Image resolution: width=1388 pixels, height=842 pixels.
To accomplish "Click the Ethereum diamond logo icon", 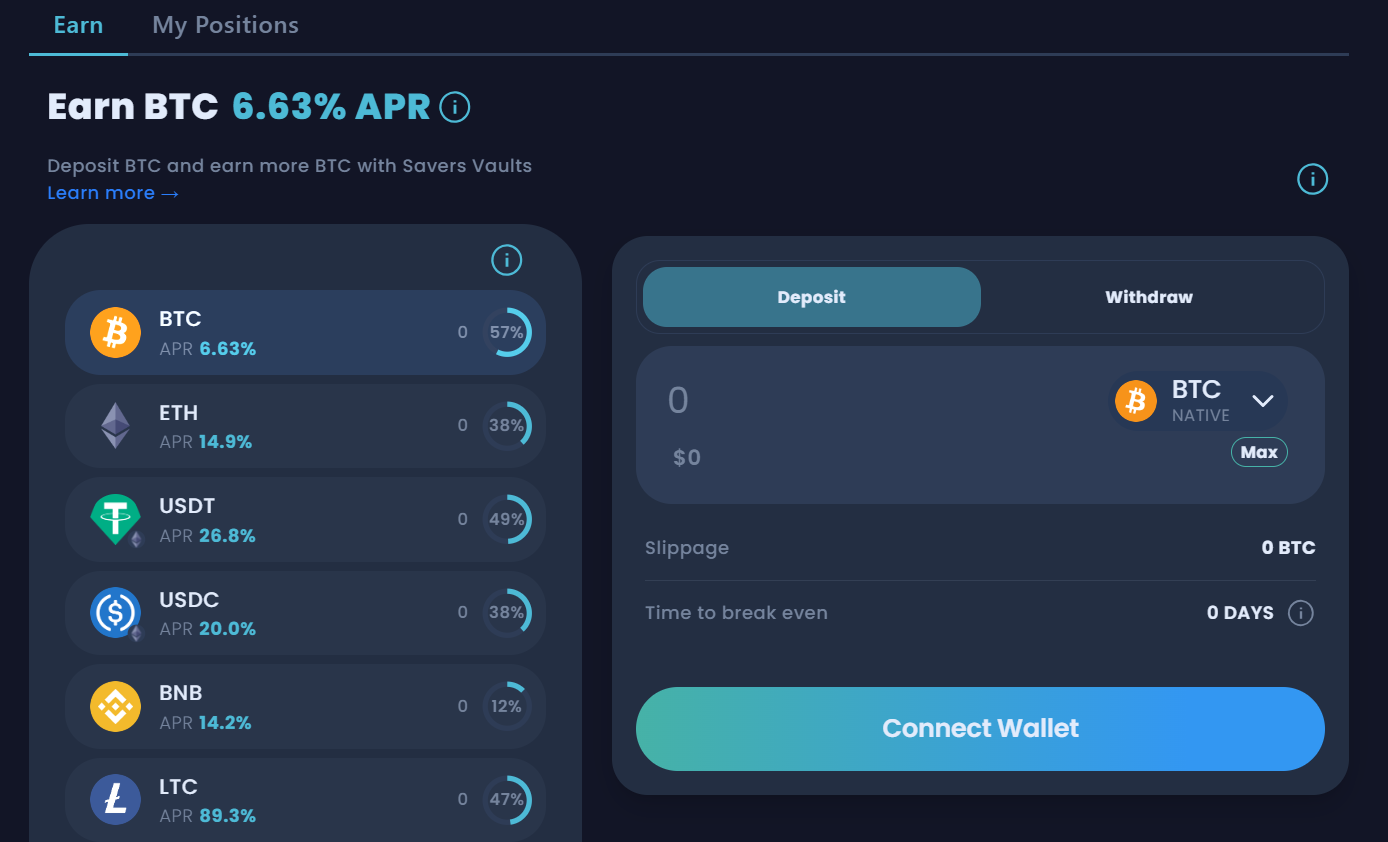I will tap(116, 426).
